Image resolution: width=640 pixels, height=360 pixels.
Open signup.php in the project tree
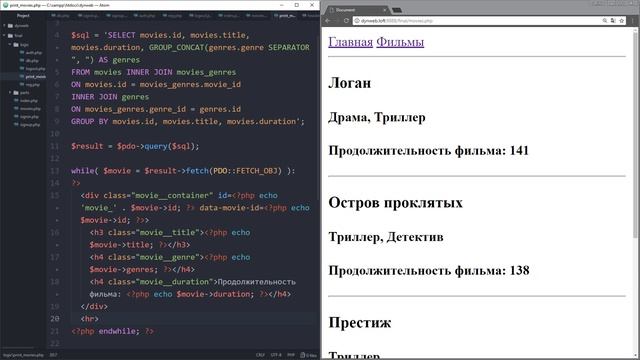(x=29, y=124)
